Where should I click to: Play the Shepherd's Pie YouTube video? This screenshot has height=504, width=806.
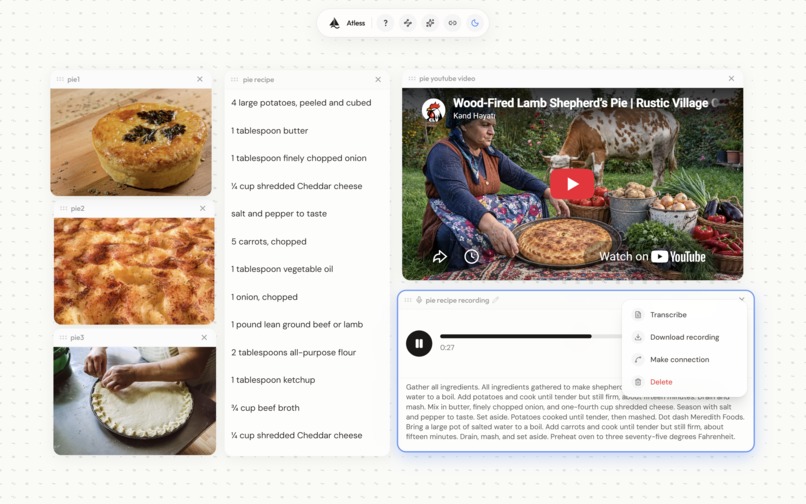pyautogui.click(x=572, y=184)
